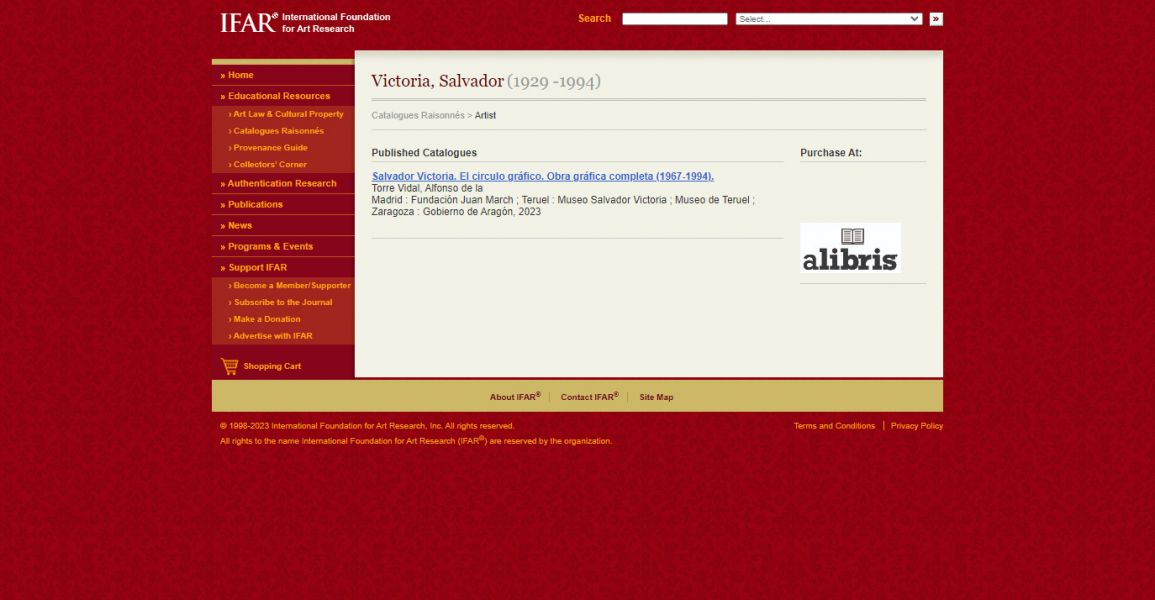
Task: Open the Shopping Cart icon
Action: (x=230, y=366)
